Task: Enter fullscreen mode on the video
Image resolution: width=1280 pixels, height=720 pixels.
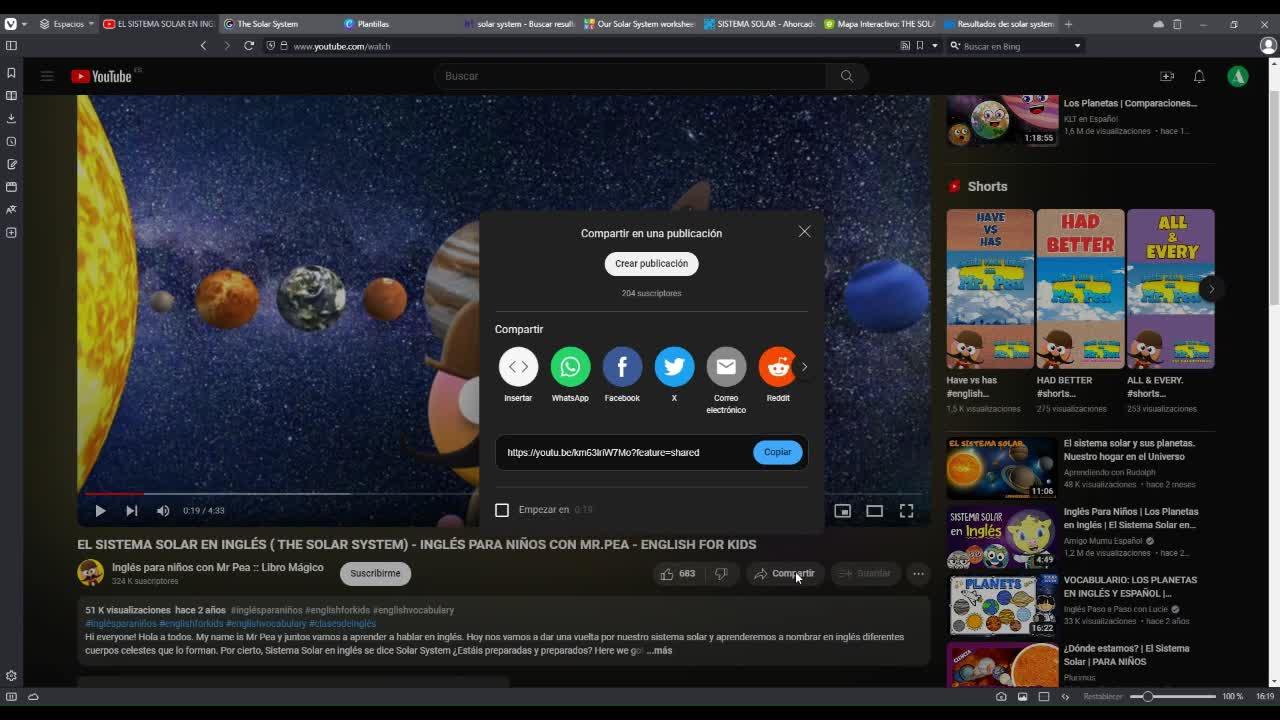Action: [906, 511]
